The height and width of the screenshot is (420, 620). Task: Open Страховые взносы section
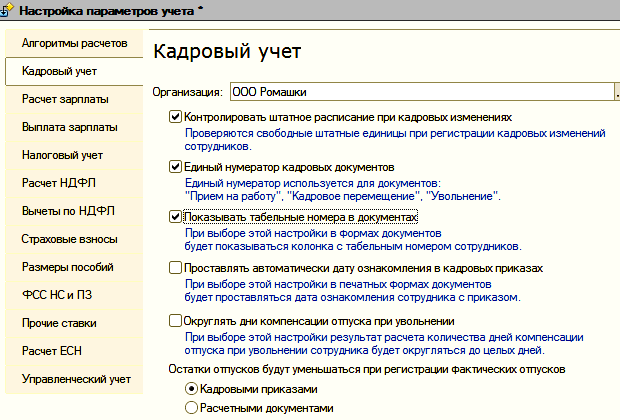(x=74, y=239)
